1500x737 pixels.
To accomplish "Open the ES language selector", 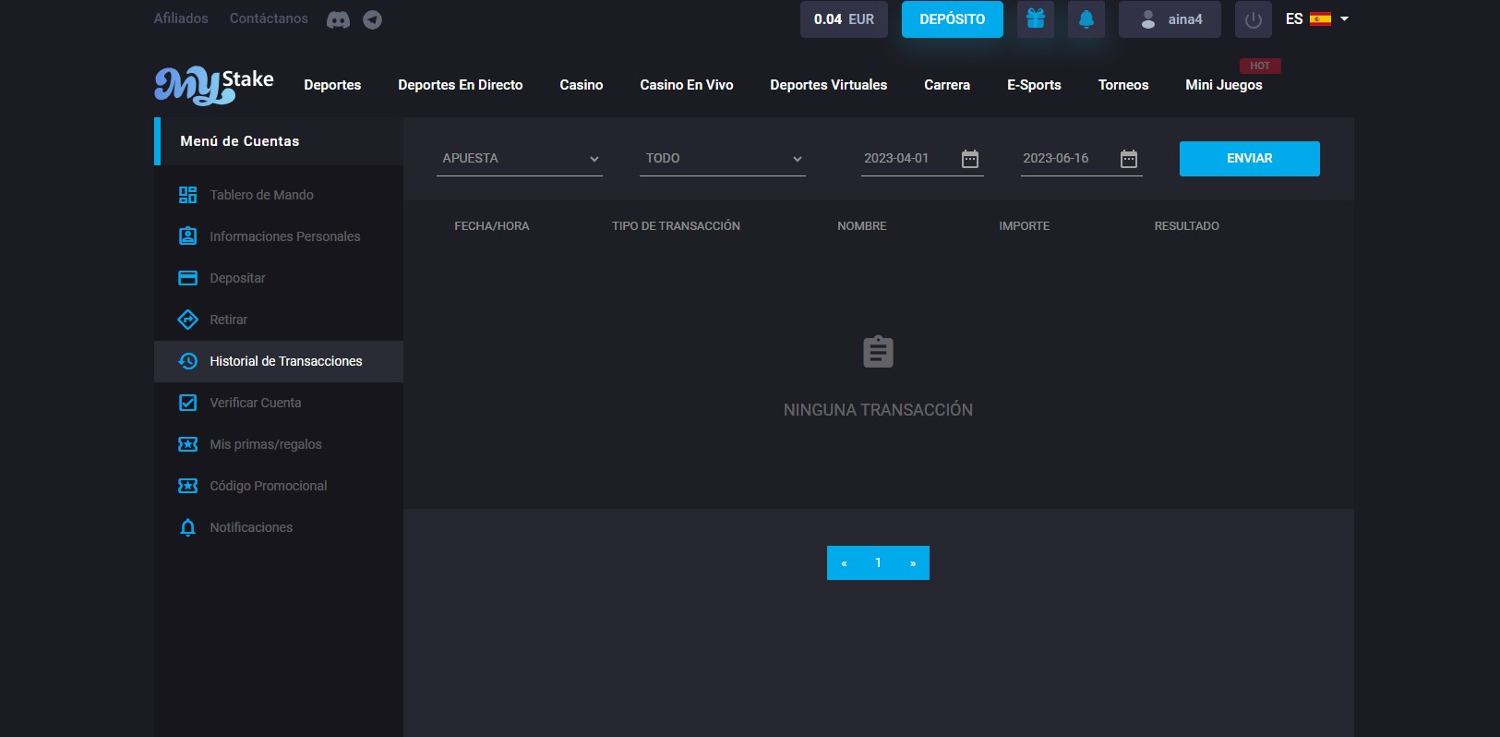I will pos(1317,19).
